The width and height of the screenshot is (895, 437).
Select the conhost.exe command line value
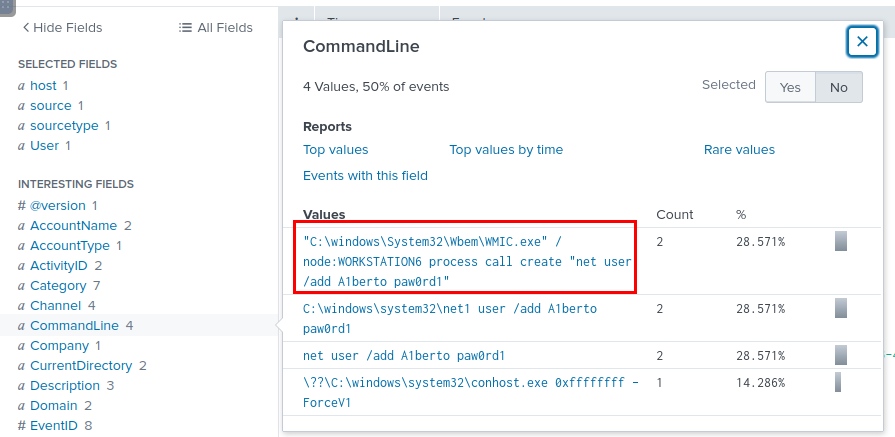click(470, 392)
